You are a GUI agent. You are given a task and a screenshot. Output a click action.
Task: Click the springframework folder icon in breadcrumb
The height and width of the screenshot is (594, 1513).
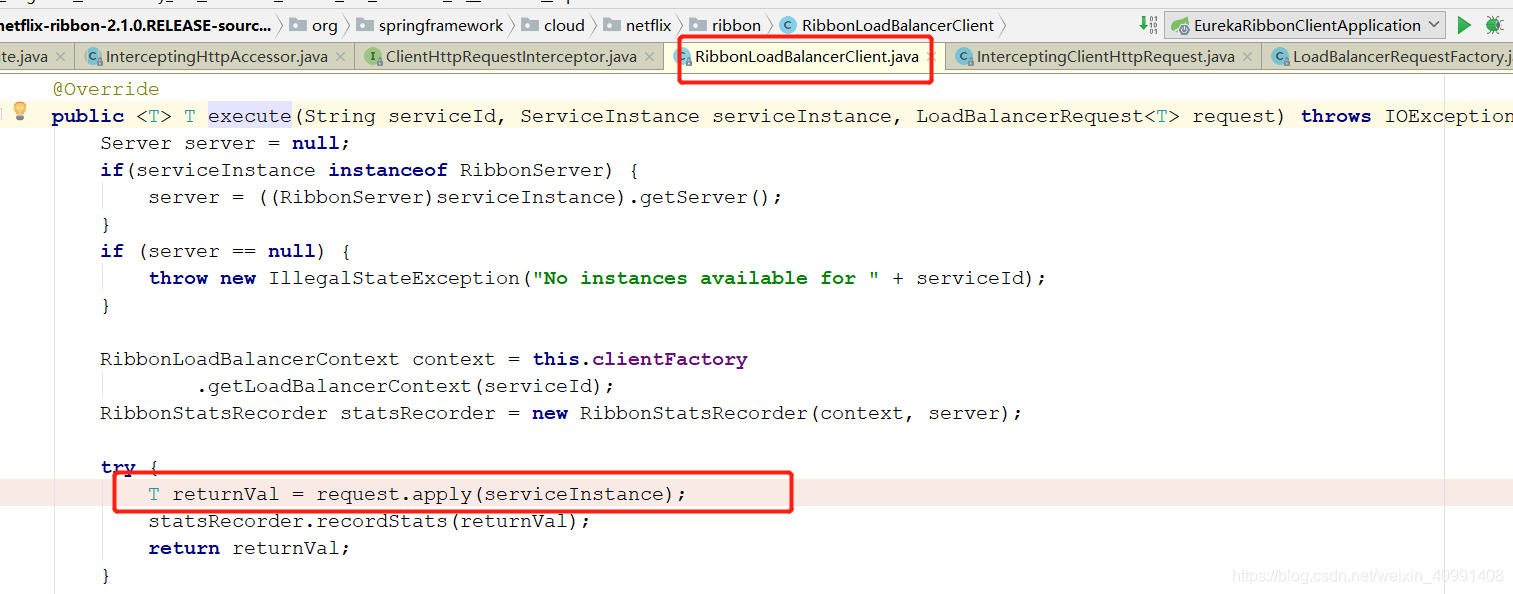pos(364,25)
